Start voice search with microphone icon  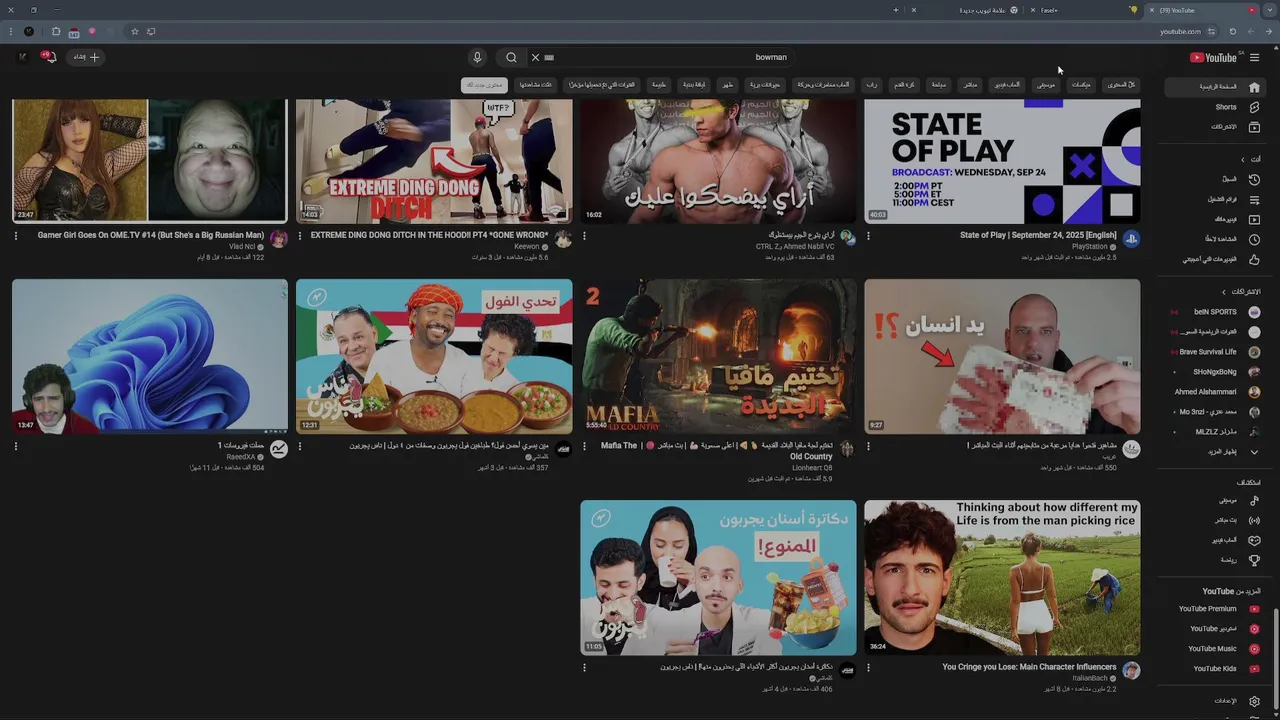click(x=477, y=57)
